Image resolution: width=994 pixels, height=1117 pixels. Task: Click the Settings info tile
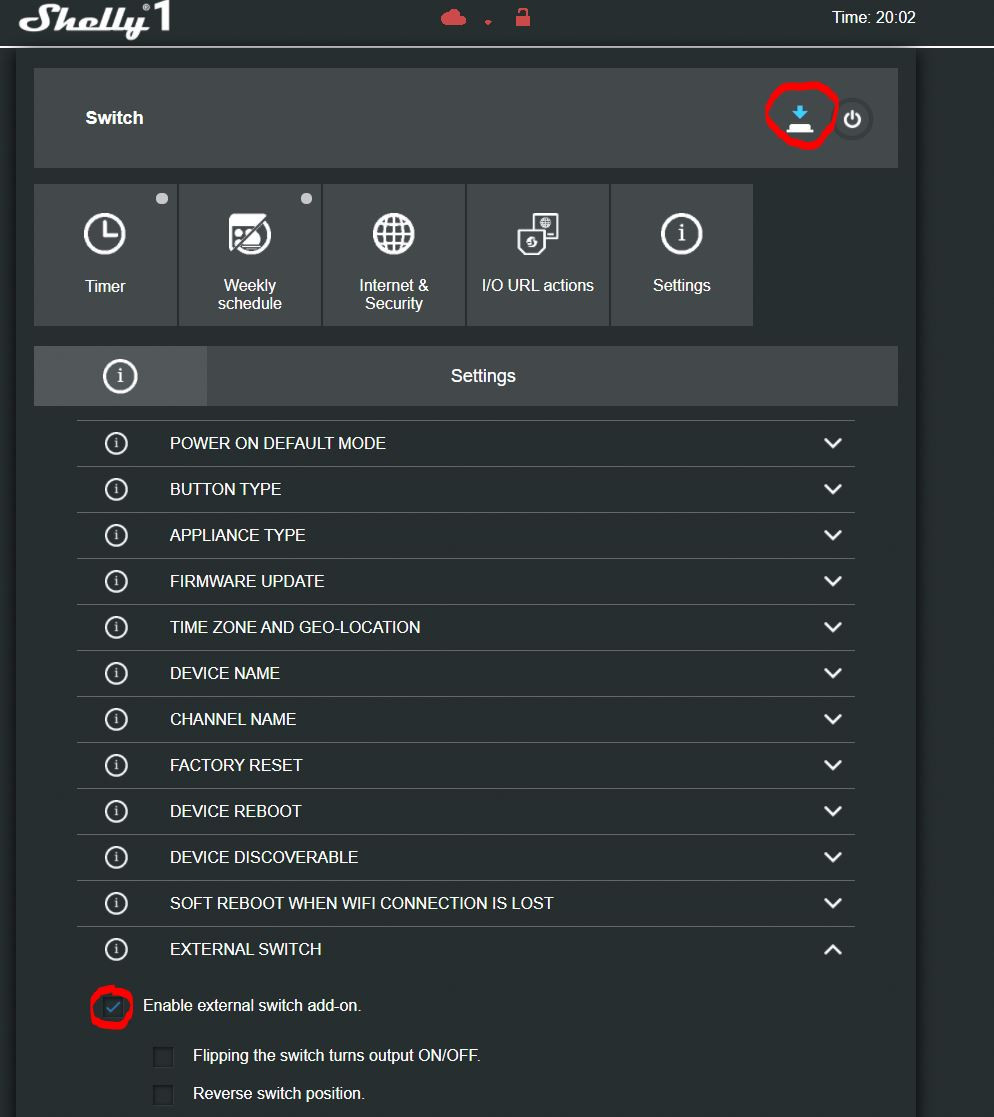point(682,255)
